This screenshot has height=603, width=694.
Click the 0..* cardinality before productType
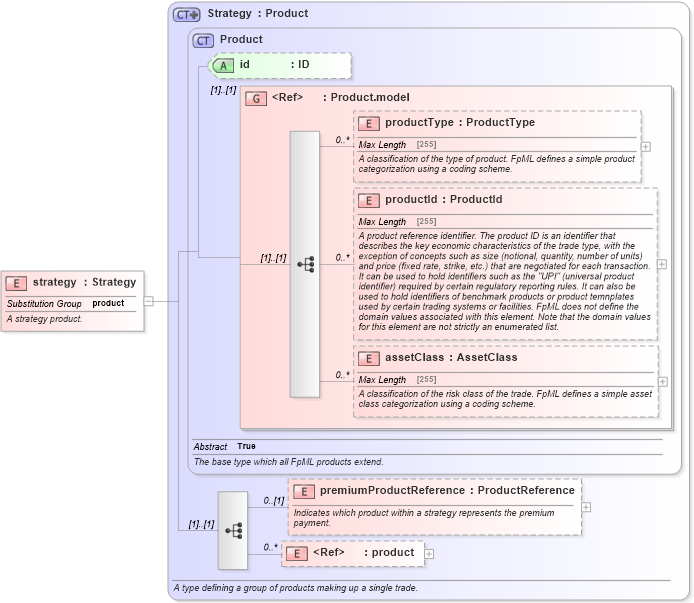(x=342, y=140)
